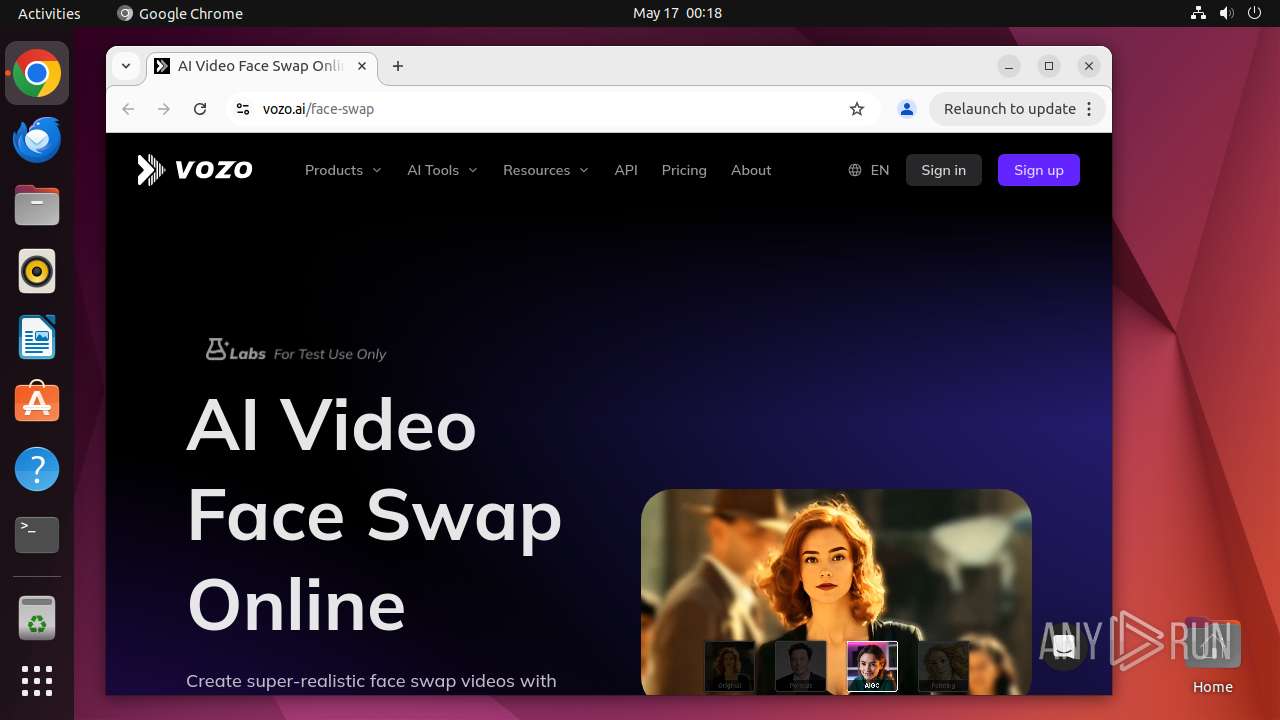This screenshot has height=720, width=1280.
Task: Expand the AI Tools dropdown menu
Action: [x=442, y=170]
